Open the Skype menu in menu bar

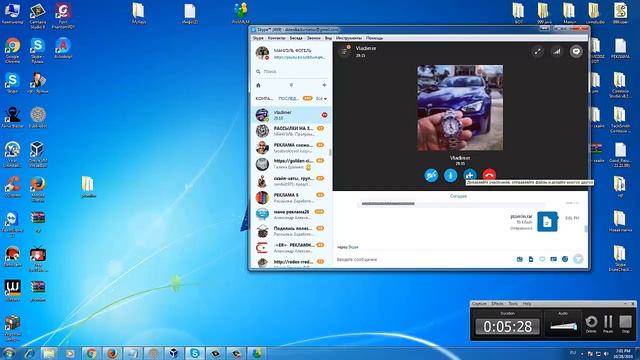point(258,38)
